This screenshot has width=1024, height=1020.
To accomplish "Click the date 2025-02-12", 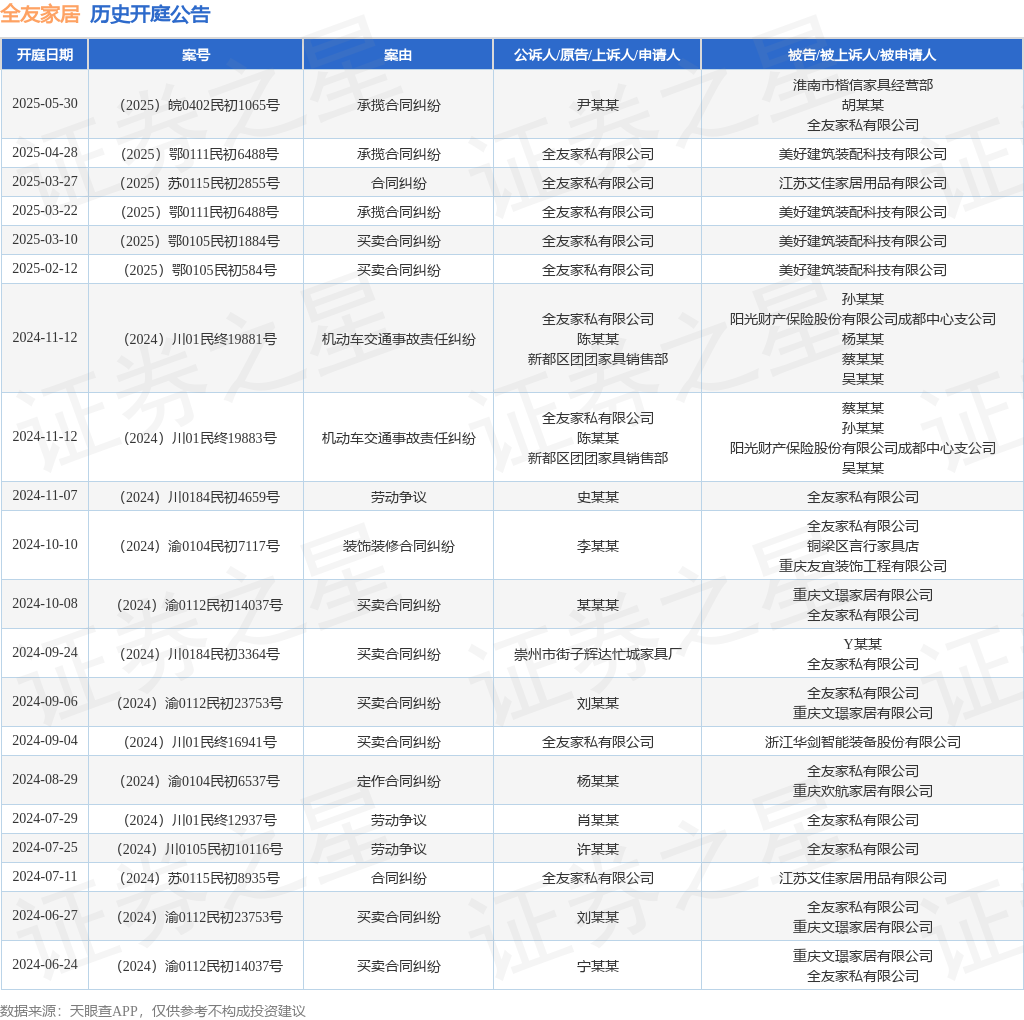I will click(45, 268).
